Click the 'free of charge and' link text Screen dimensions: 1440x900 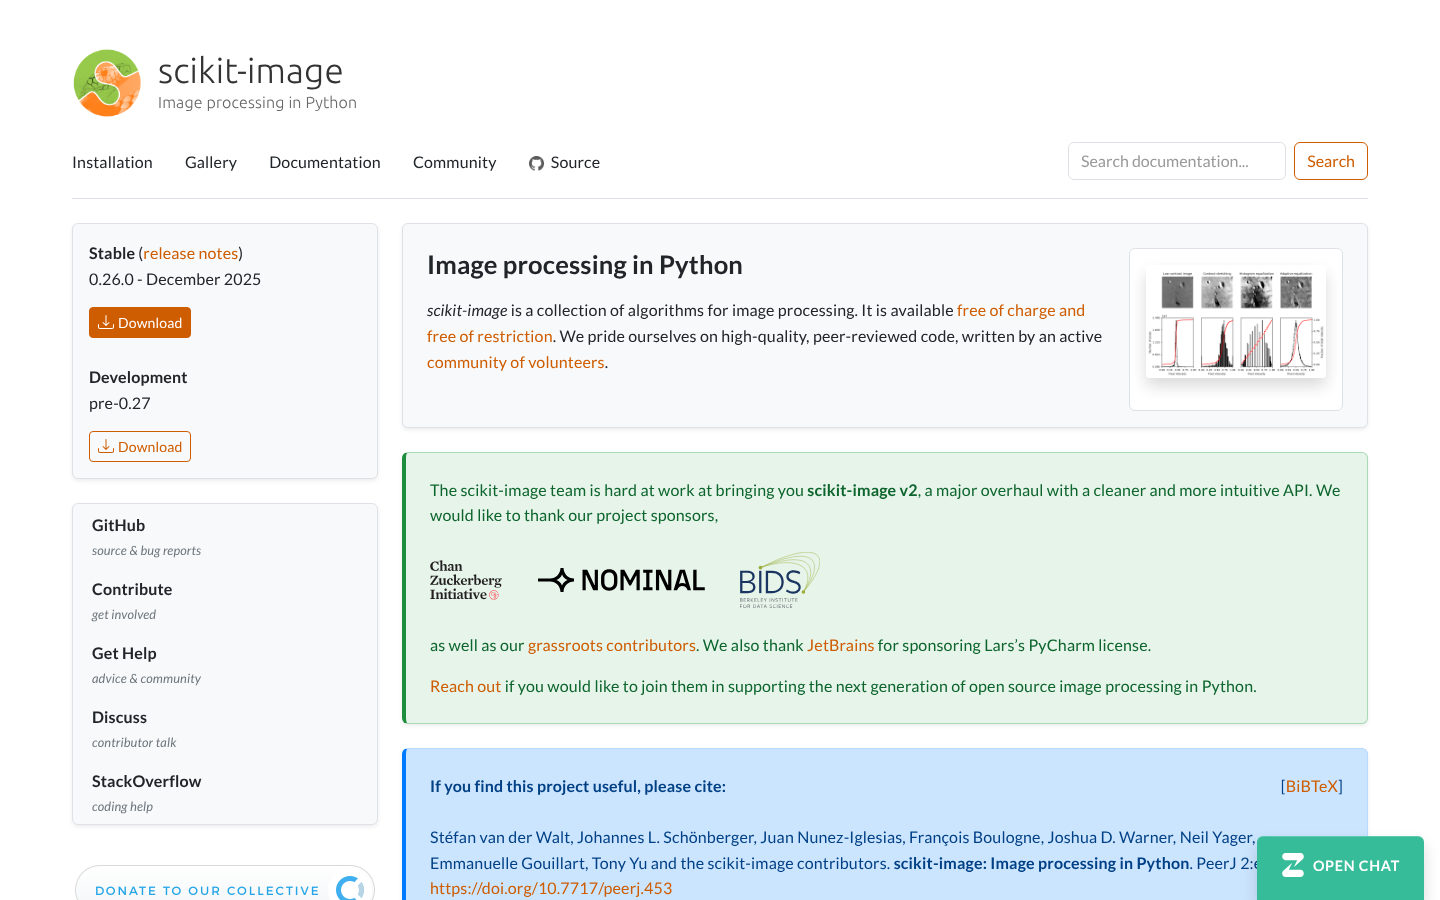pos(1021,310)
